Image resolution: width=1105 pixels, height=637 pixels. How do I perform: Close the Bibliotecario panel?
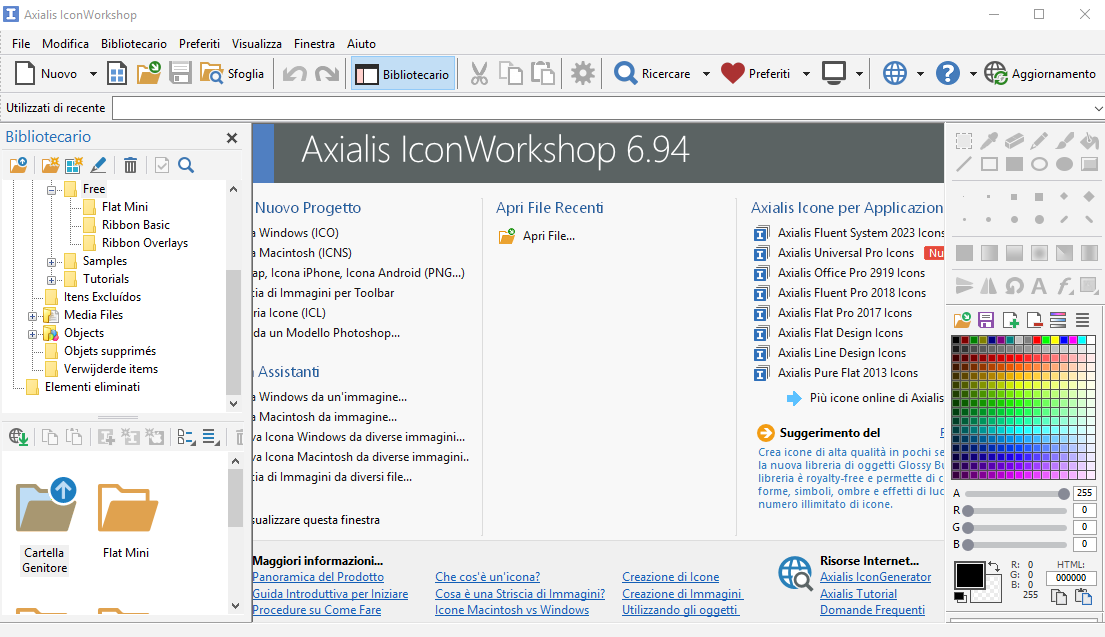coord(232,138)
